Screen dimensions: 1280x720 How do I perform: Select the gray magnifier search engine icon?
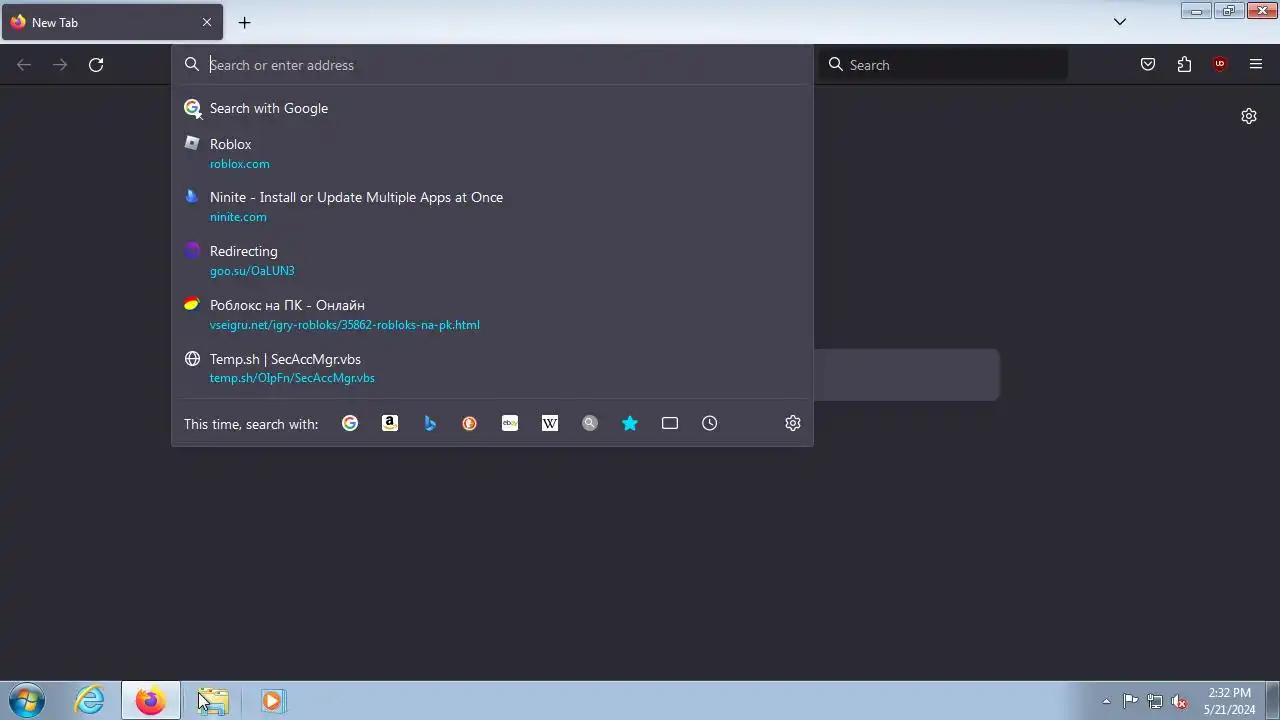[x=590, y=423]
